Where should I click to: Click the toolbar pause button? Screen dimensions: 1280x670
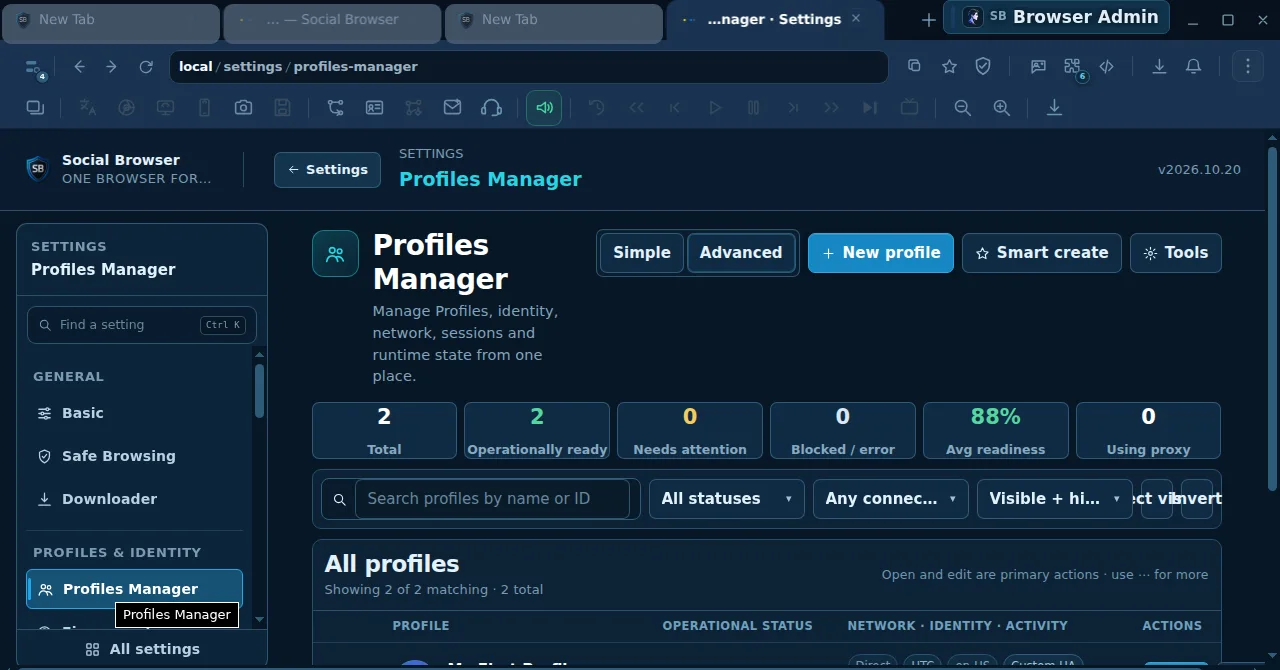click(754, 107)
